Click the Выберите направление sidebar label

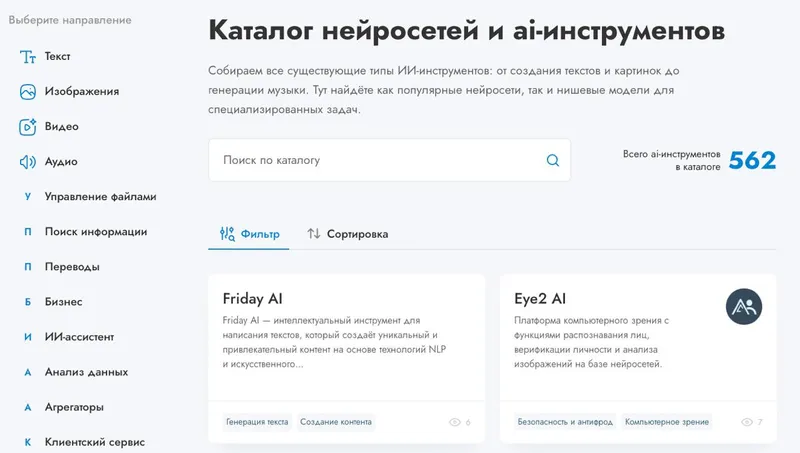coord(70,20)
